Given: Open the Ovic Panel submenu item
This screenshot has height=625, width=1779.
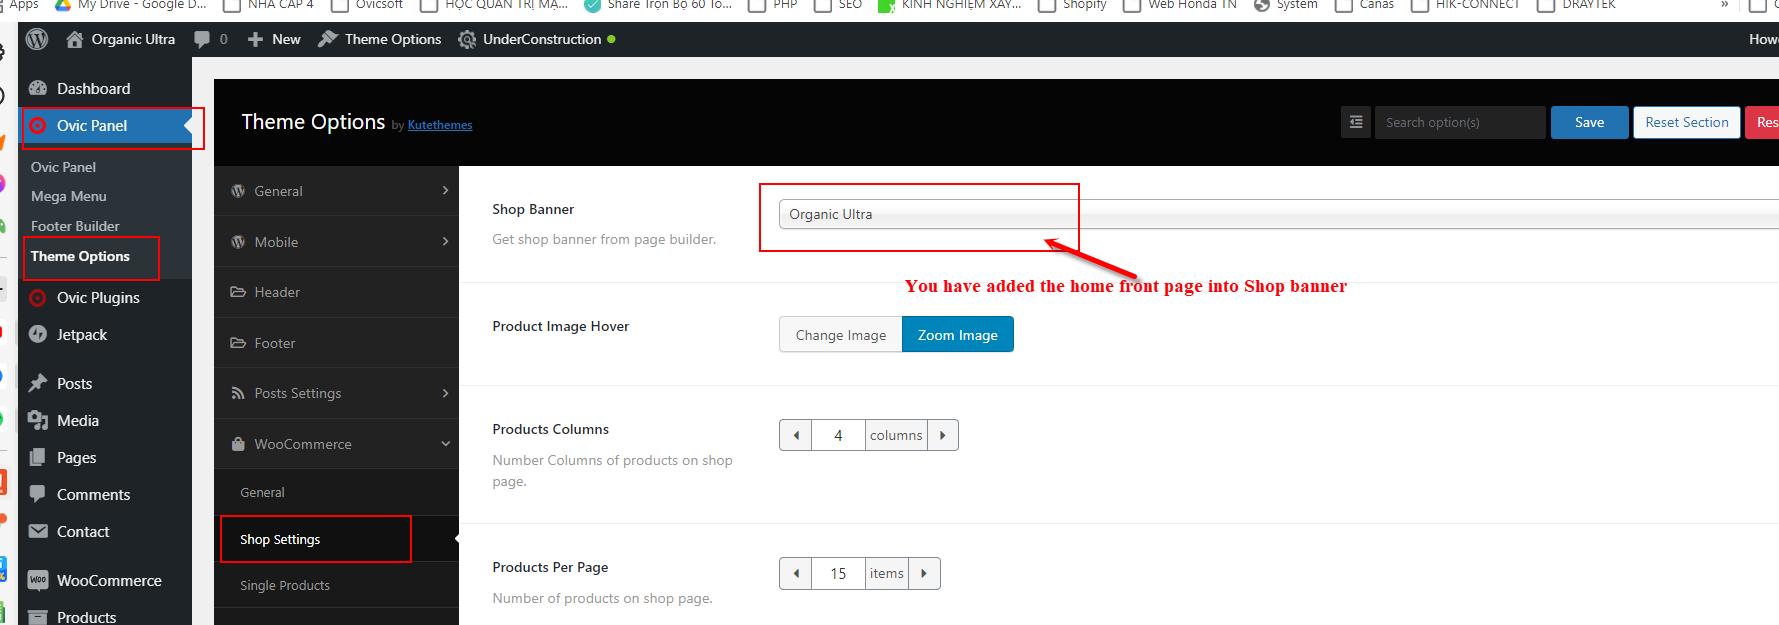Looking at the screenshot, I should (63, 167).
